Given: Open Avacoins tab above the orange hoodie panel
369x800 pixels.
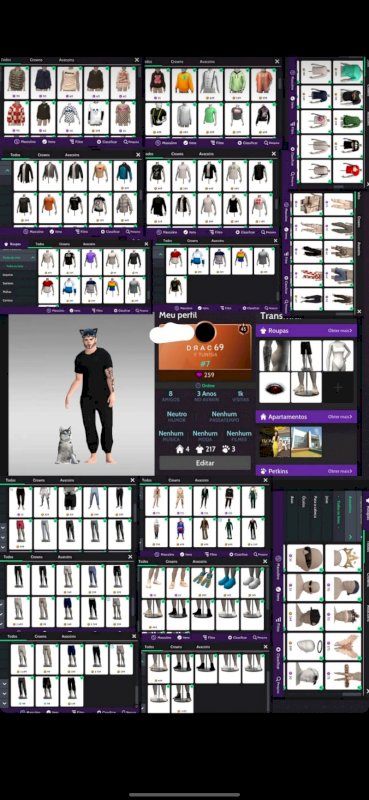Looking at the screenshot, I should (207, 61).
